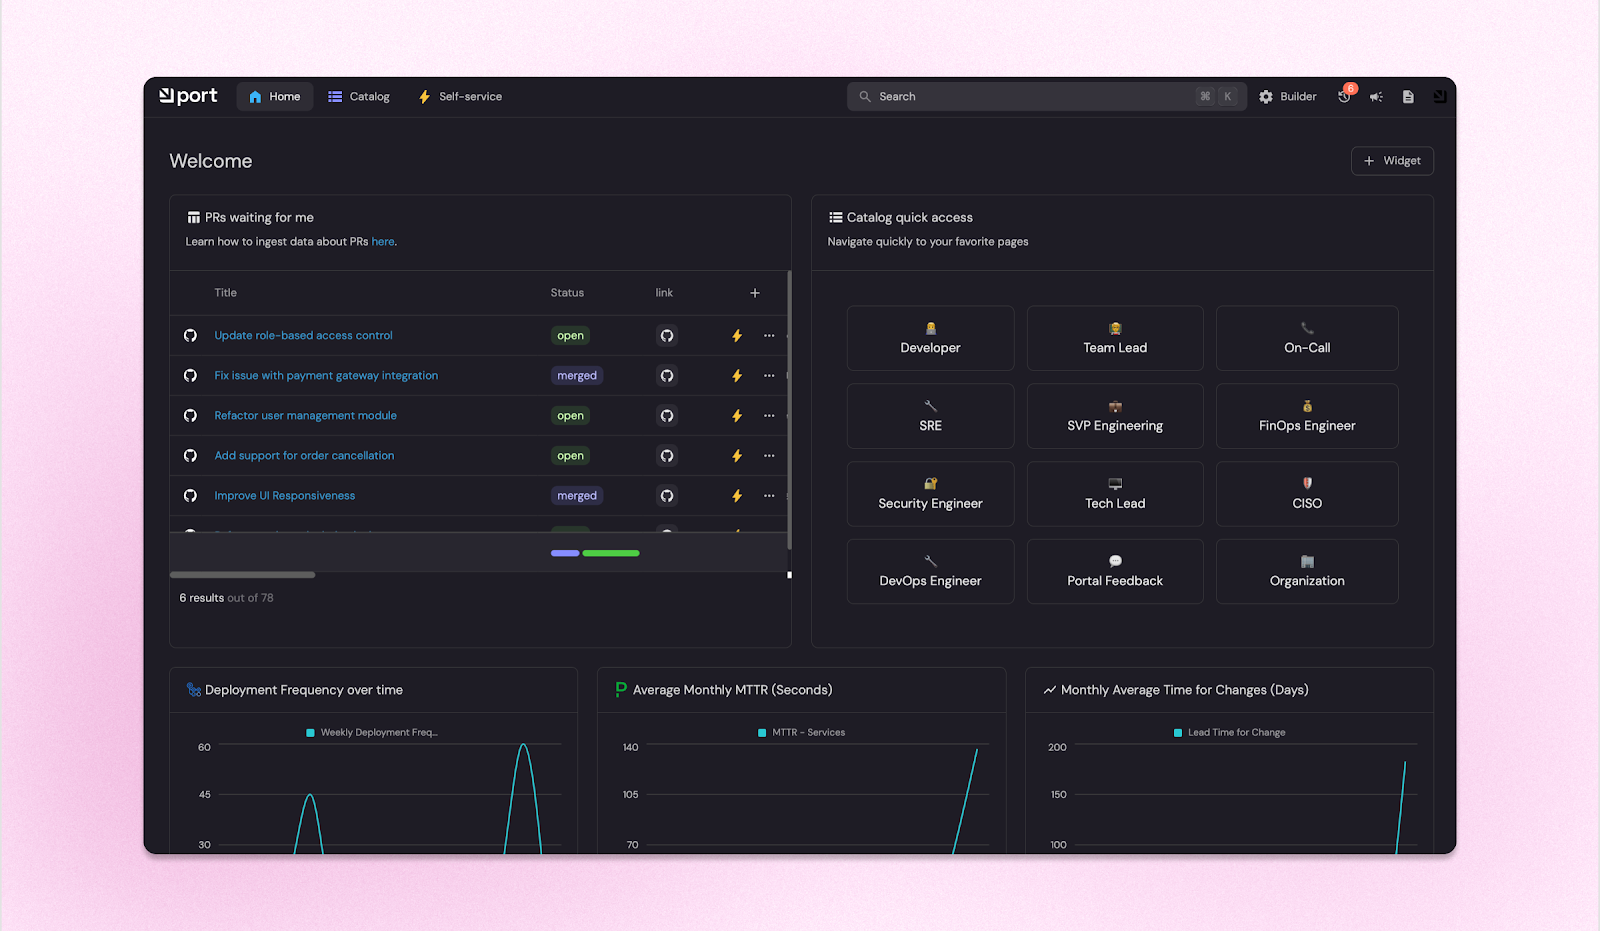Screen dimensions: 1600x931
Task: Select the Home tab
Action: 274,96
